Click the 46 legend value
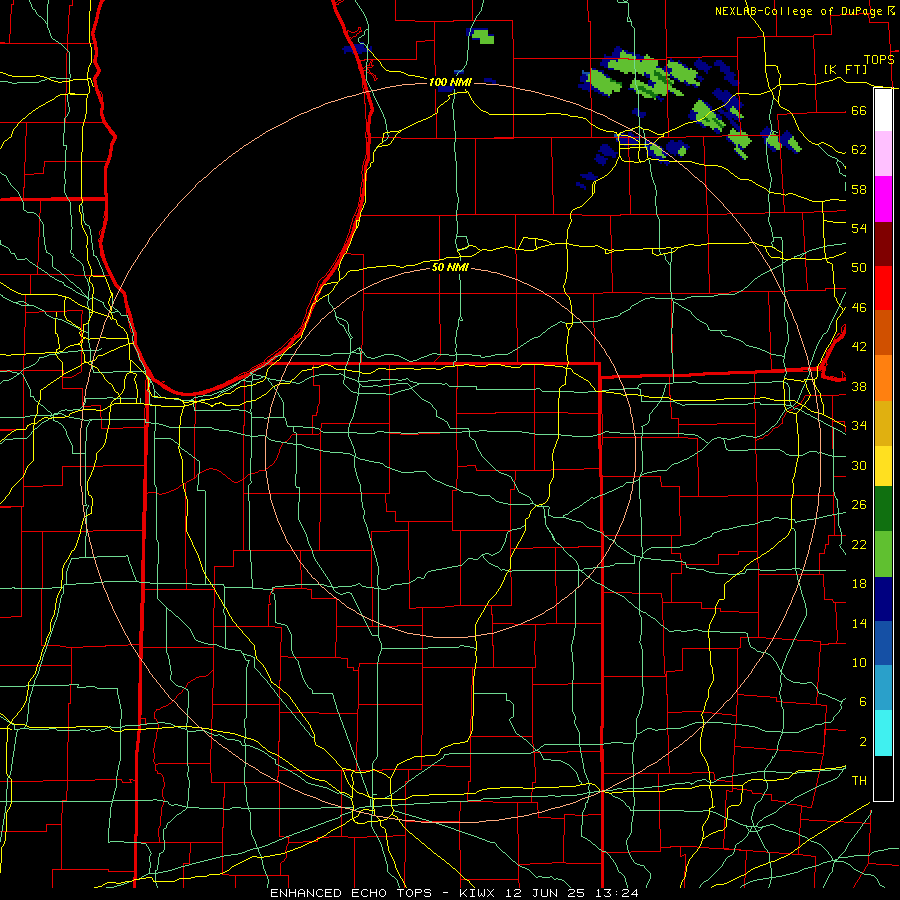 pyautogui.click(x=859, y=308)
